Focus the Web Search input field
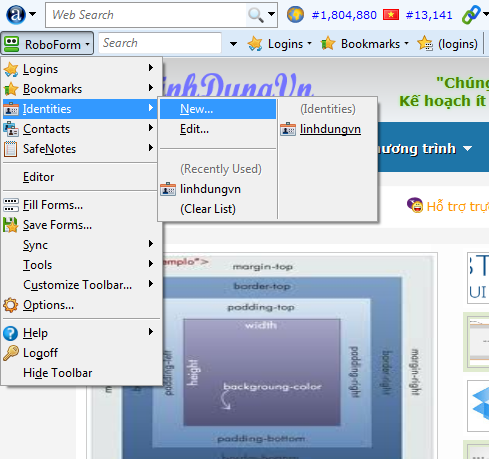Image resolution: width=489 pixels, height=459 pixels. click(146, 15)
